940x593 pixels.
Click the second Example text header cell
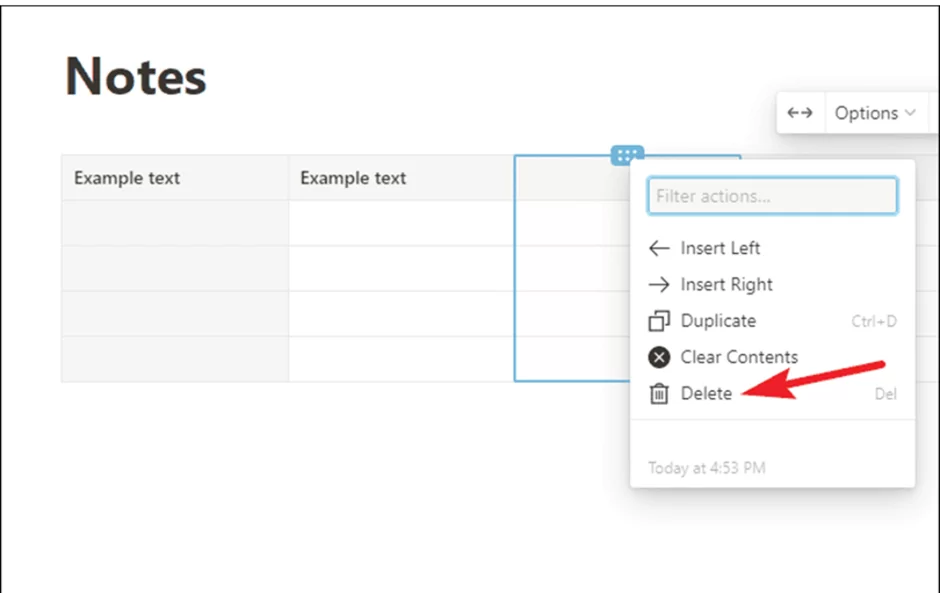[x=401, y=177]
